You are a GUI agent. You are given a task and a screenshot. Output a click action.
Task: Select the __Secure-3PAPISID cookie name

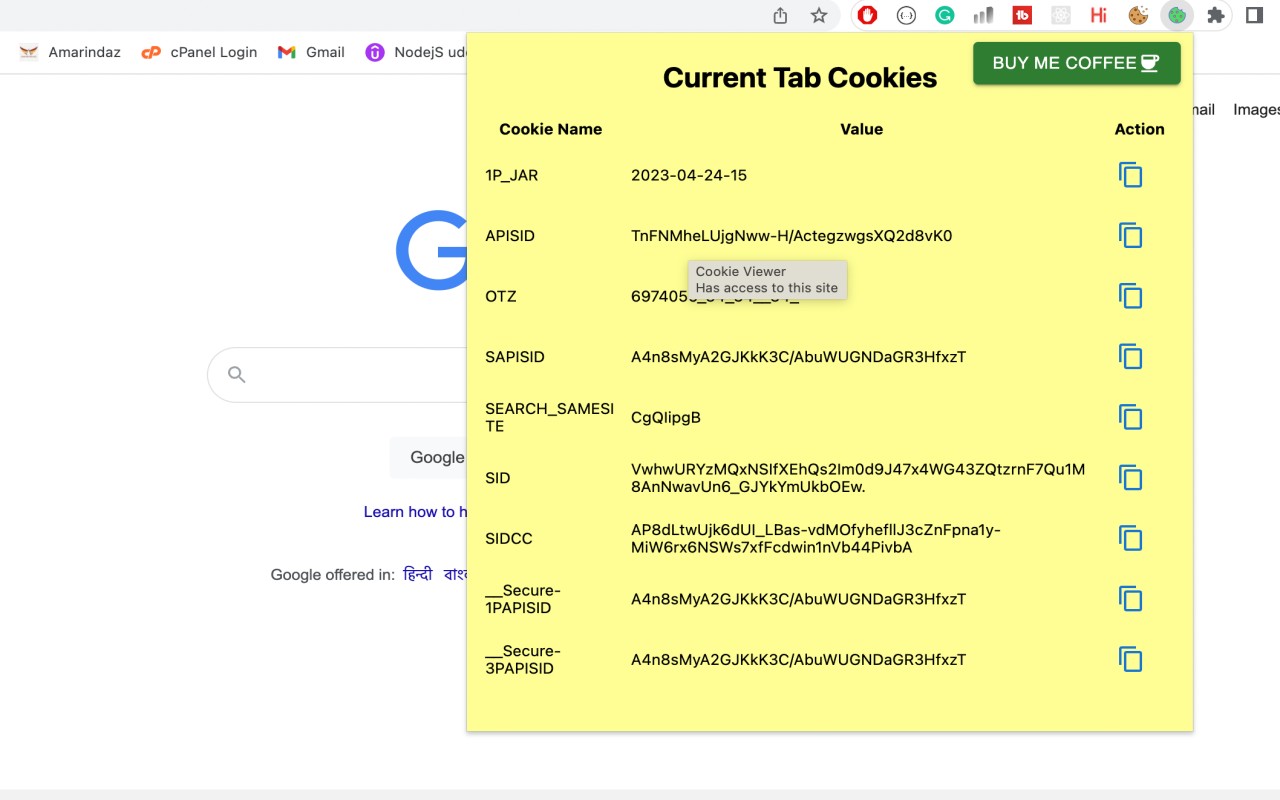pyautogui.click(x=523, y=660)
